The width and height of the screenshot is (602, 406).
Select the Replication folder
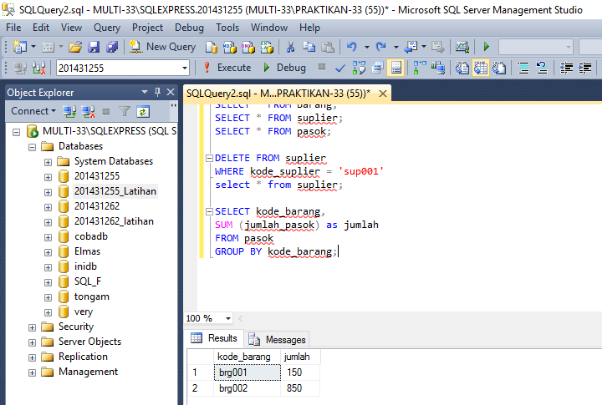tap(83, 357)
